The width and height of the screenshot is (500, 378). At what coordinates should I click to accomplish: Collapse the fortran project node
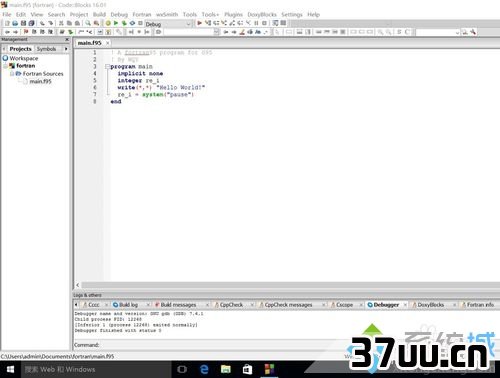tap(6, 66)
